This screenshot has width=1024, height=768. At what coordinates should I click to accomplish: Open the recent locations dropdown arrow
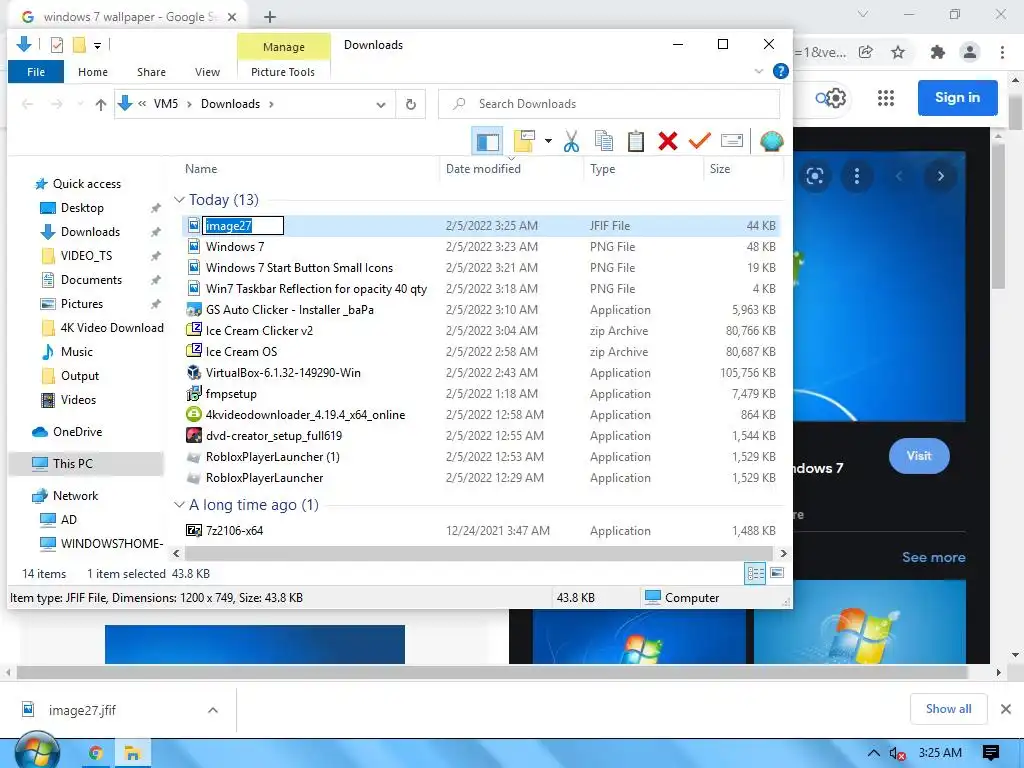click(80, 104)
